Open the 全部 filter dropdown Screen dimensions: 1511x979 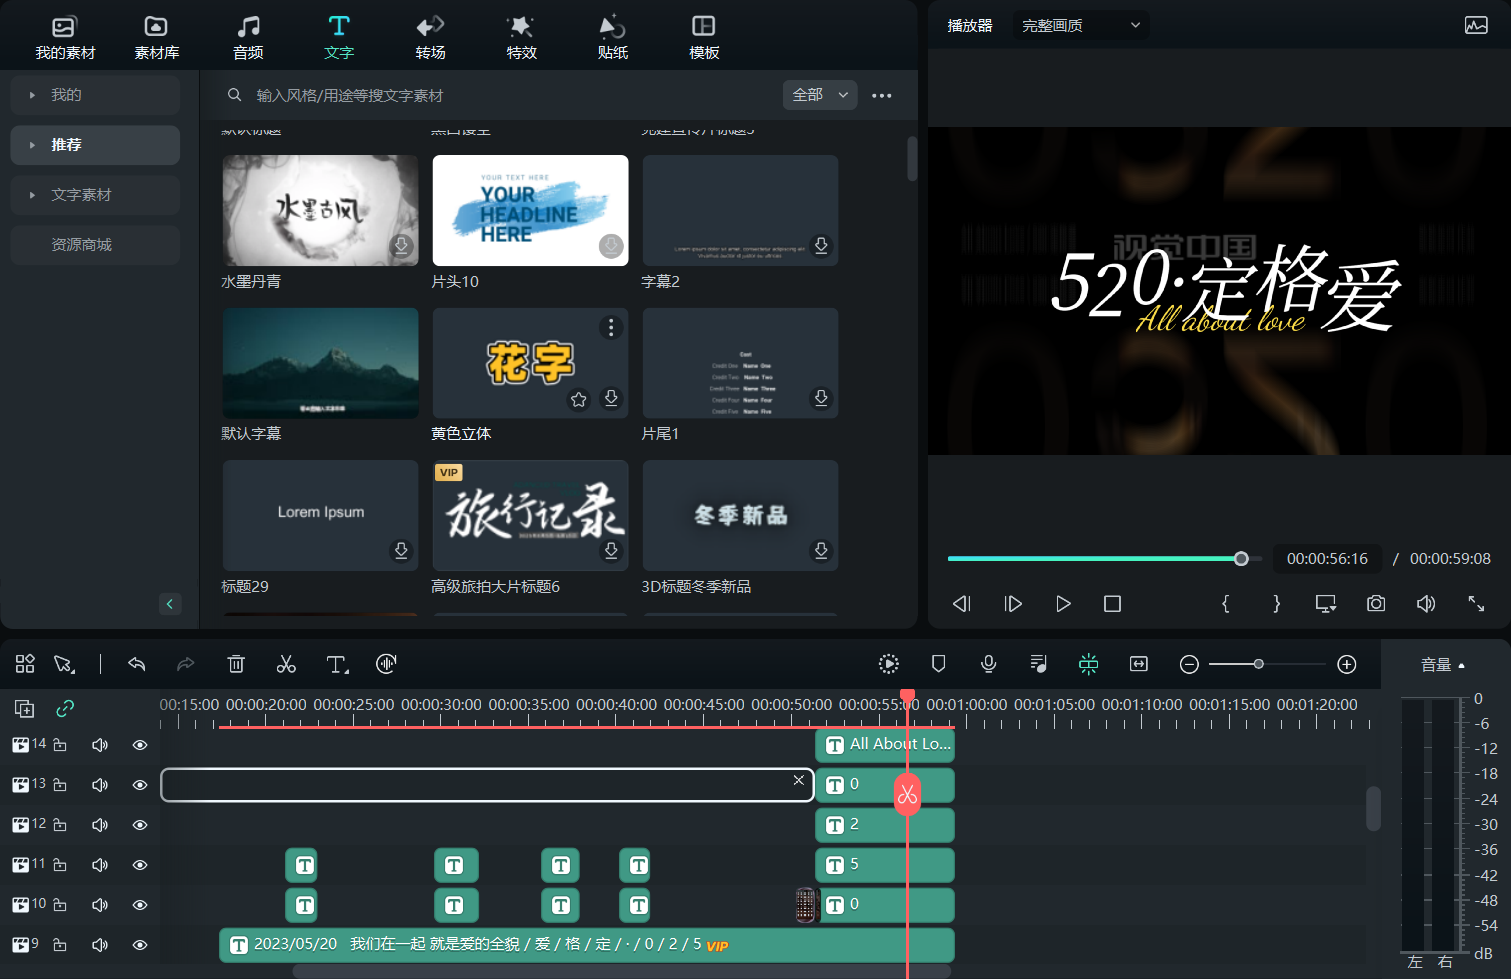pyautogui.click(x=819, y=94)
